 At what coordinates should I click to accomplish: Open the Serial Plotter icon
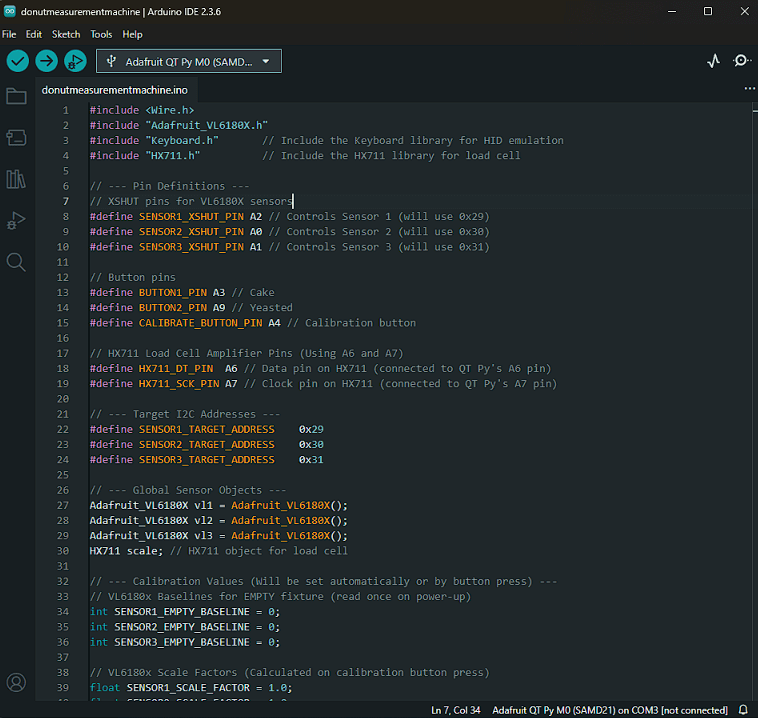click(713, 61)
